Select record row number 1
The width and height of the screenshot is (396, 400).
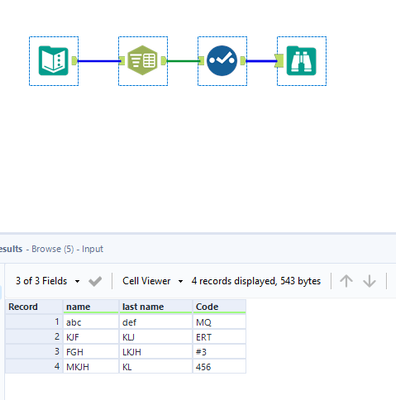tap(34, 322)
